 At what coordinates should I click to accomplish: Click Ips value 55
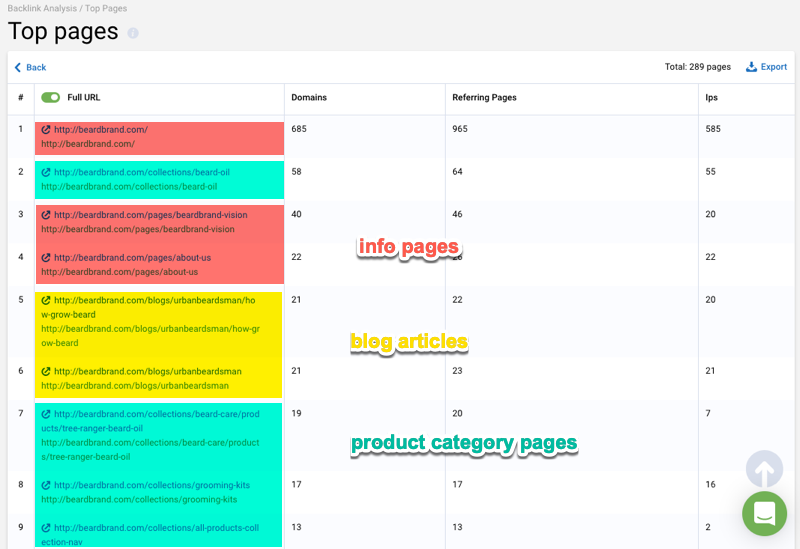click(x=710, y=172)
